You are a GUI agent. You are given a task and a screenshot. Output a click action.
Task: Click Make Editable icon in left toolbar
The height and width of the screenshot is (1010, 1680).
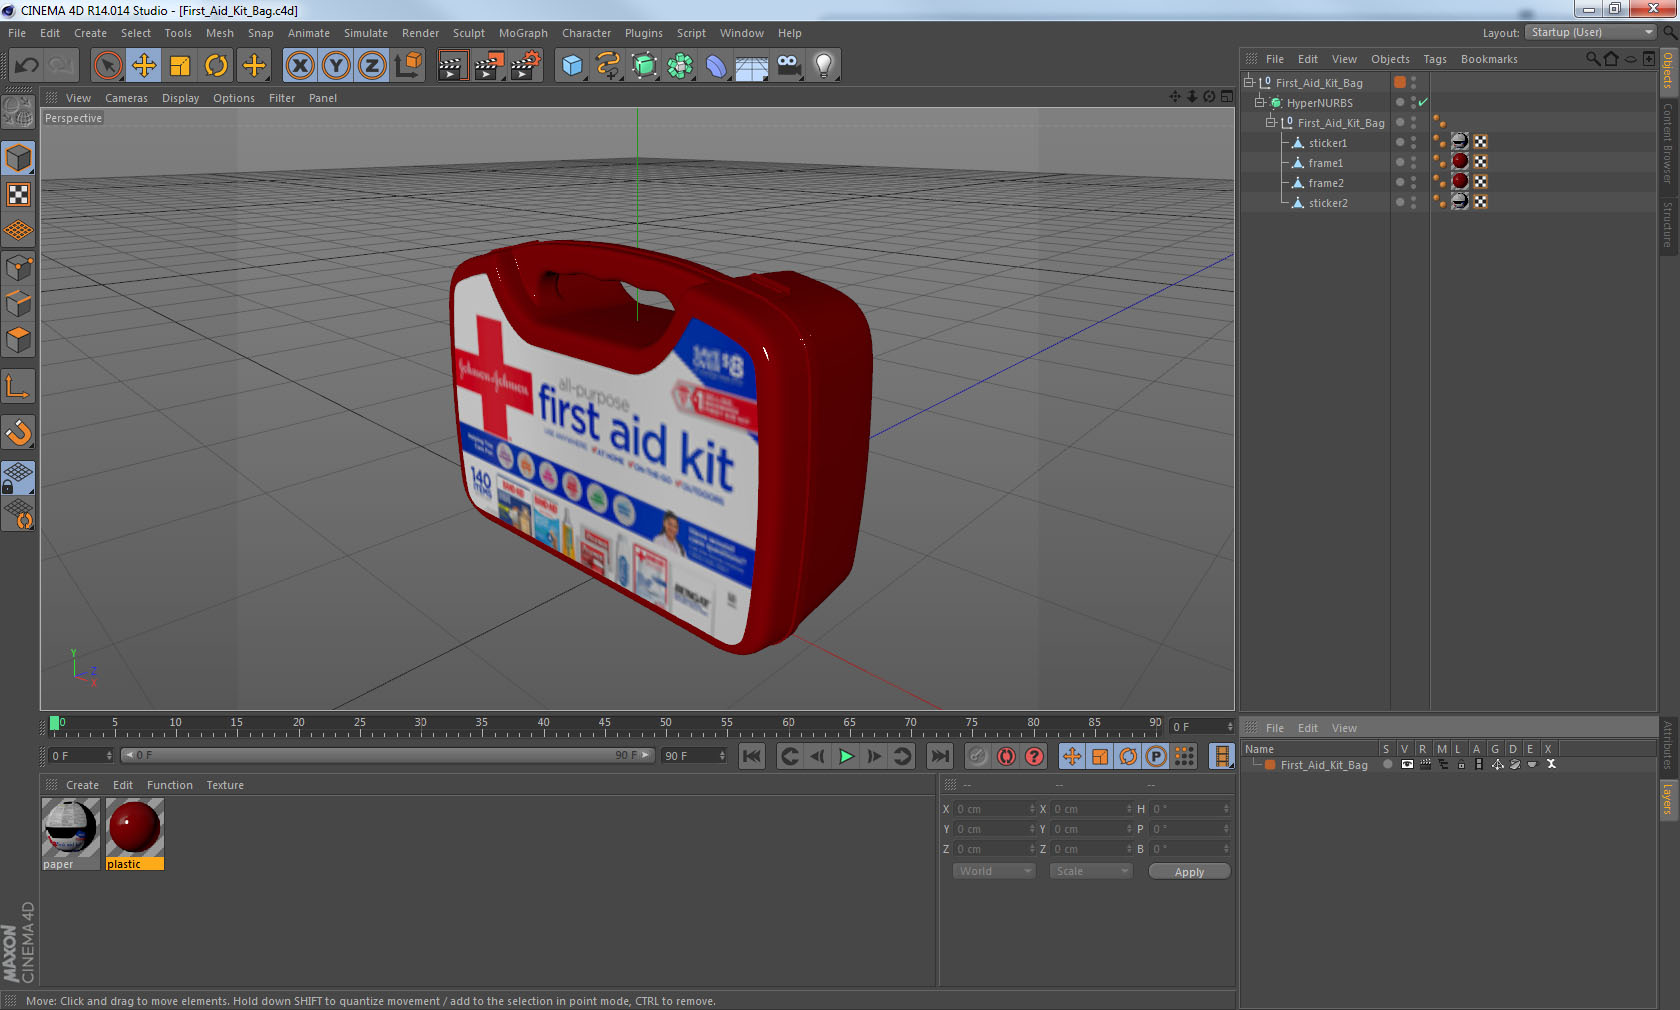pos(18,111)
